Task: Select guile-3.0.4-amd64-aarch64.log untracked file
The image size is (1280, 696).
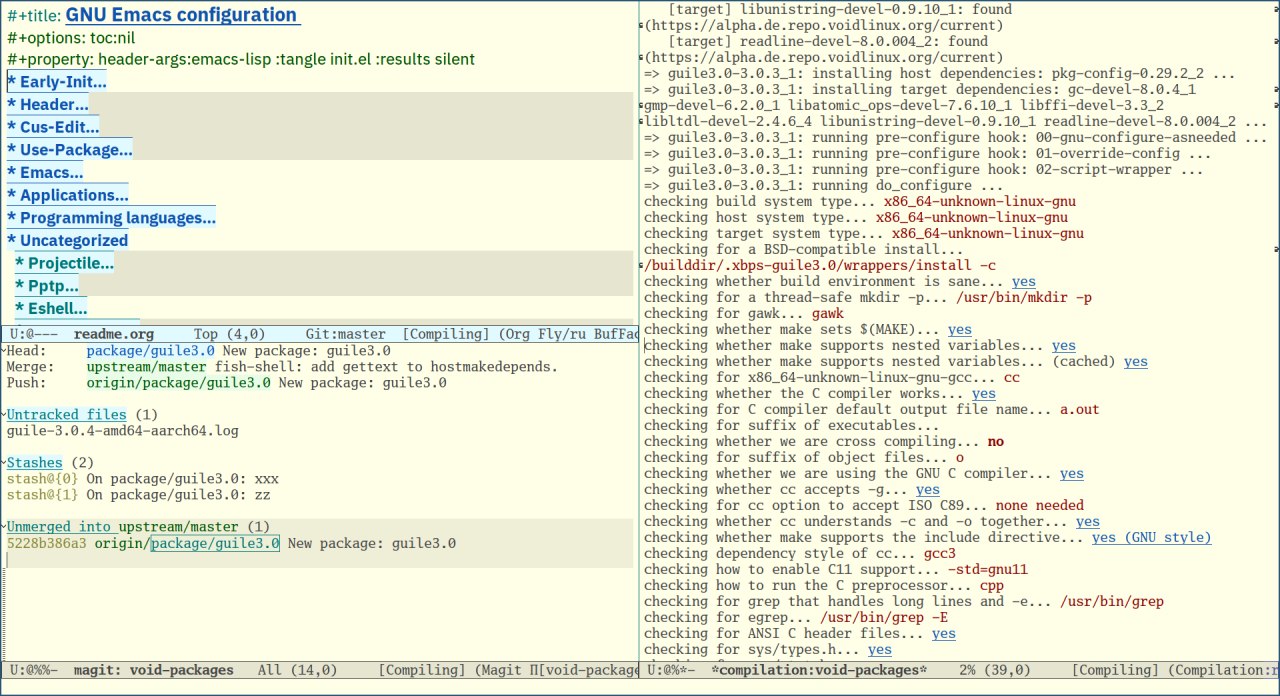Action: point(122,431)
